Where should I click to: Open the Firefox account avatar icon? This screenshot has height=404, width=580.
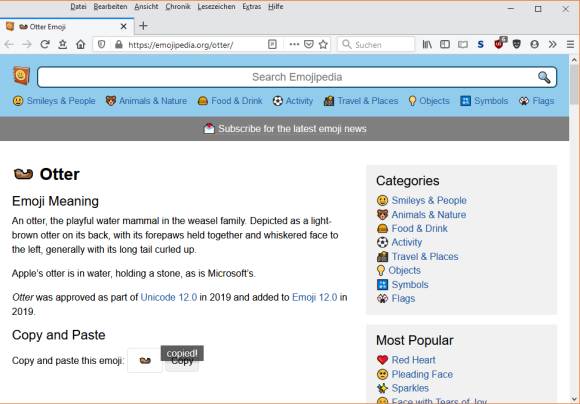pos(534,44)
